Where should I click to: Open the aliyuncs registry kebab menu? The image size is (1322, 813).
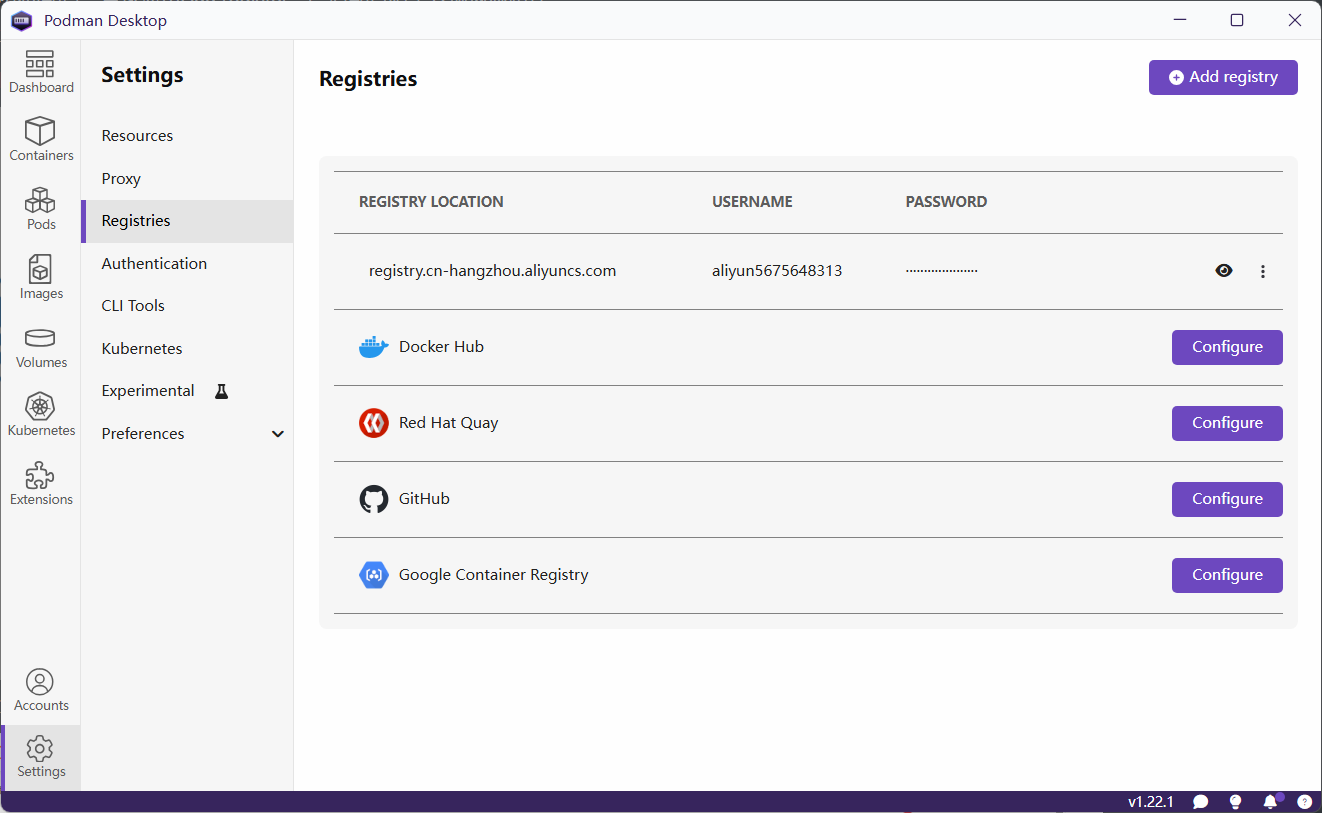pos(1263,271)
